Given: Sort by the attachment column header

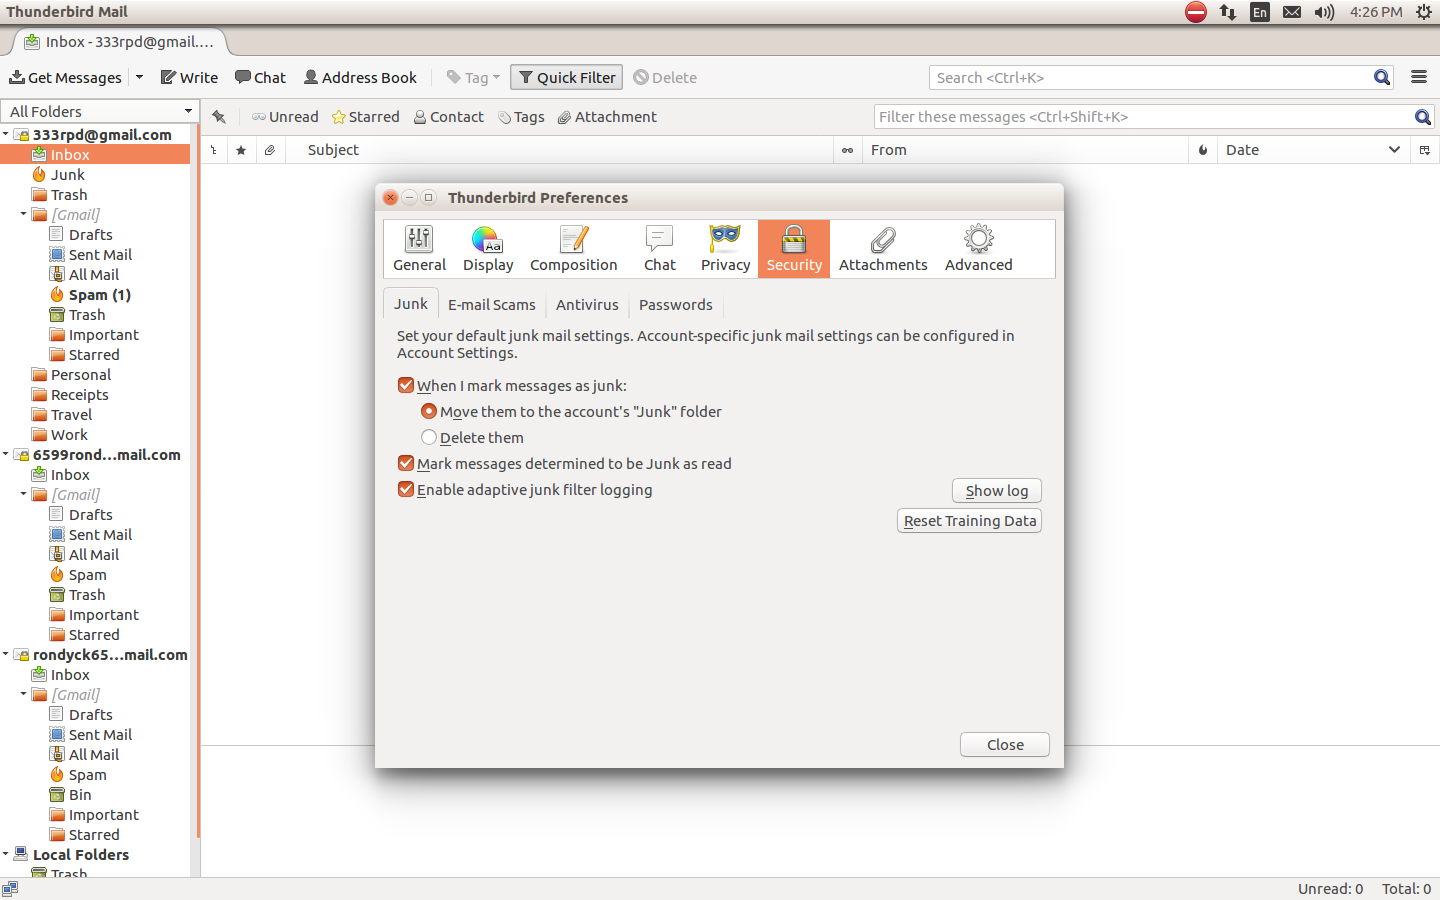Looking at the screenshot, I should pyautogui.click(x=269, y=150).
